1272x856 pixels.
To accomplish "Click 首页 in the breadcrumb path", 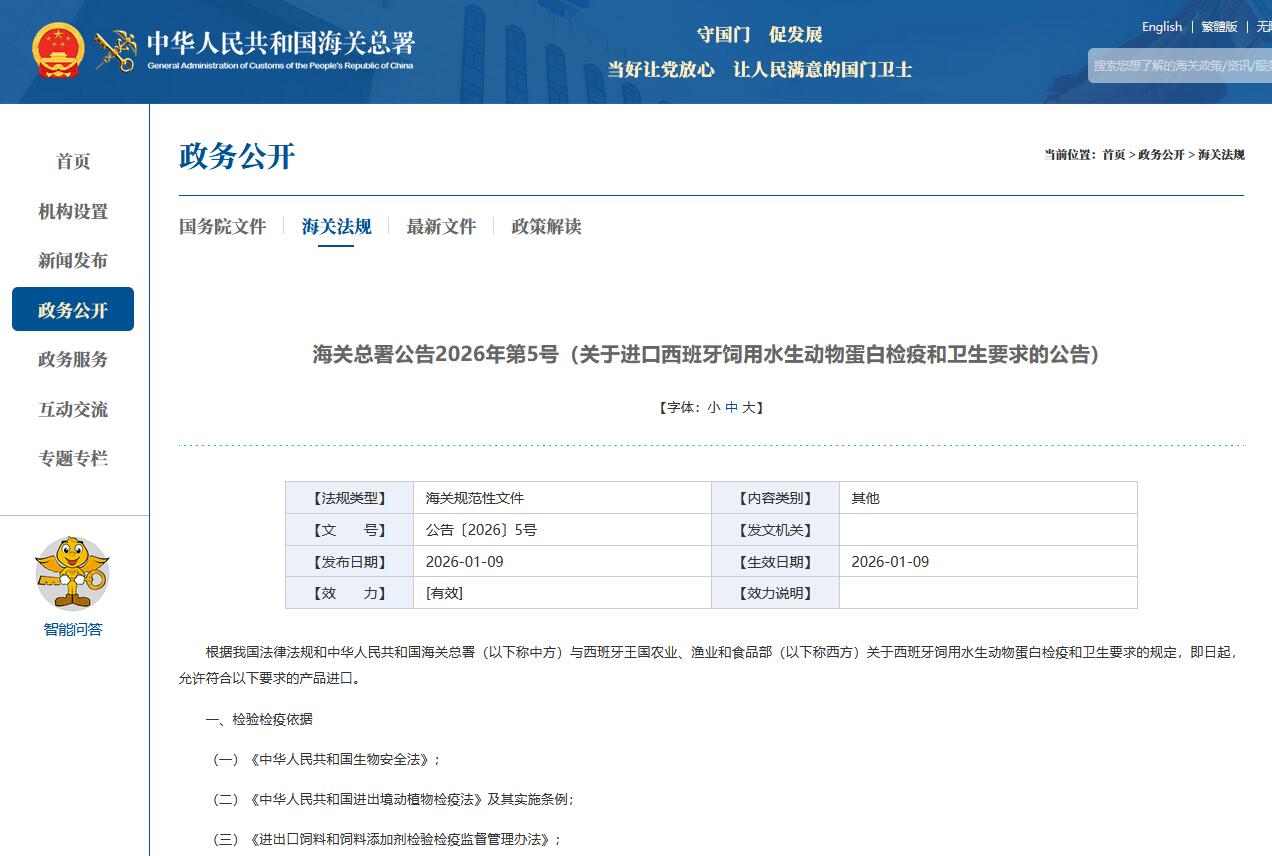I will point(1113,154).
